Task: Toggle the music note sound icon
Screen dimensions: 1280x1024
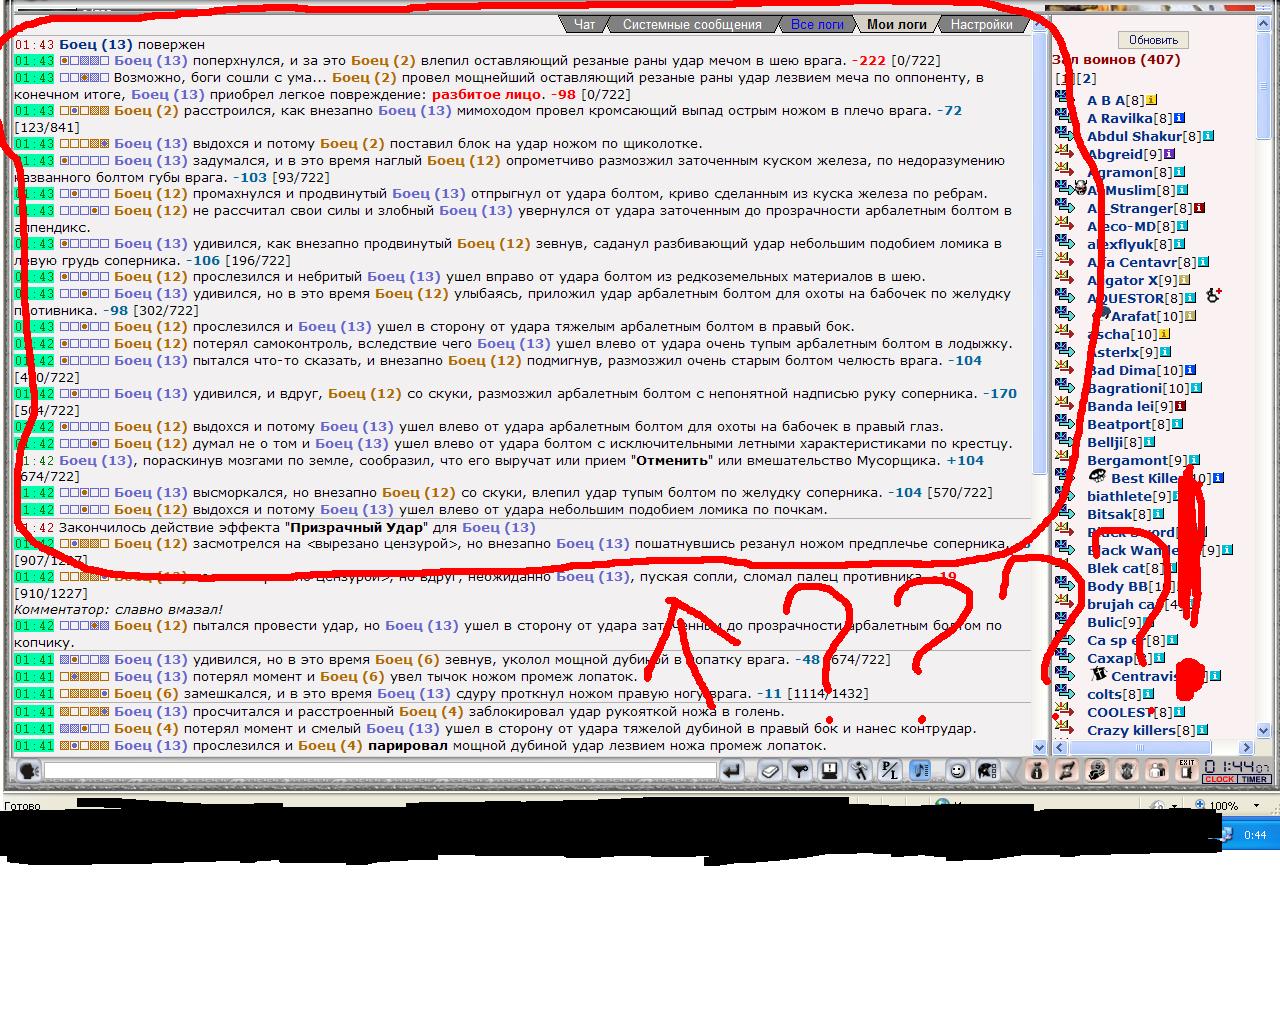Action: 921,771
